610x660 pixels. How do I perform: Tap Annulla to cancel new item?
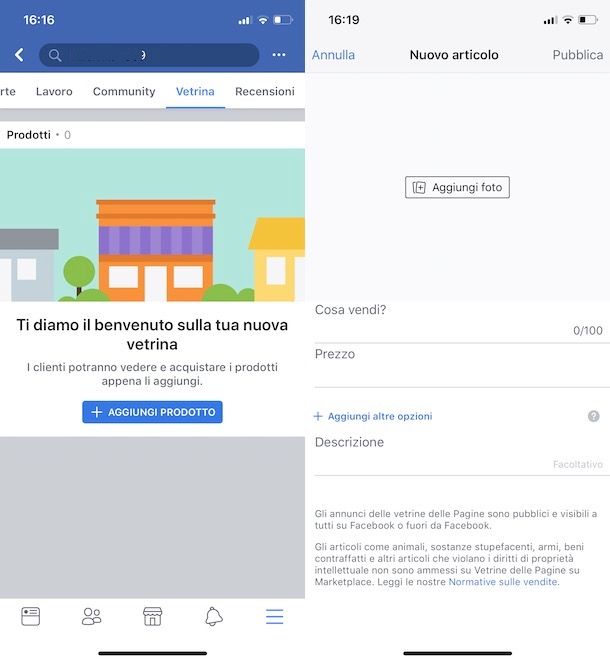click(333, 55)
